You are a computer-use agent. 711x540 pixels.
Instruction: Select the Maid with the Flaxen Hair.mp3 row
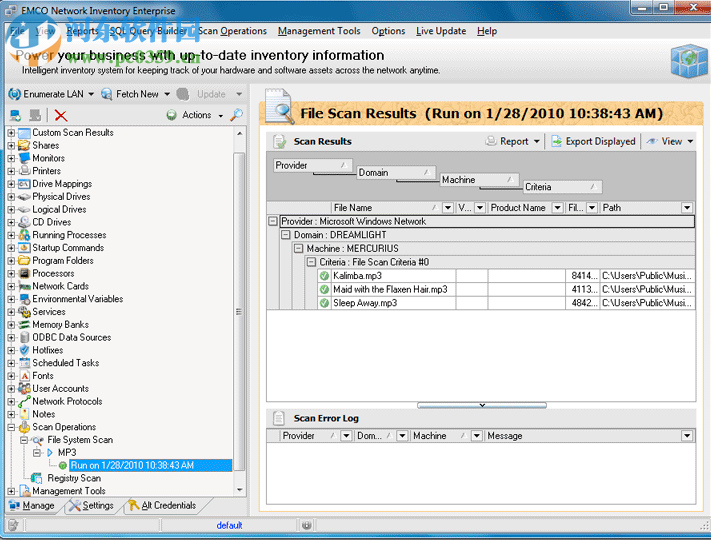click(x=506, y=289)
